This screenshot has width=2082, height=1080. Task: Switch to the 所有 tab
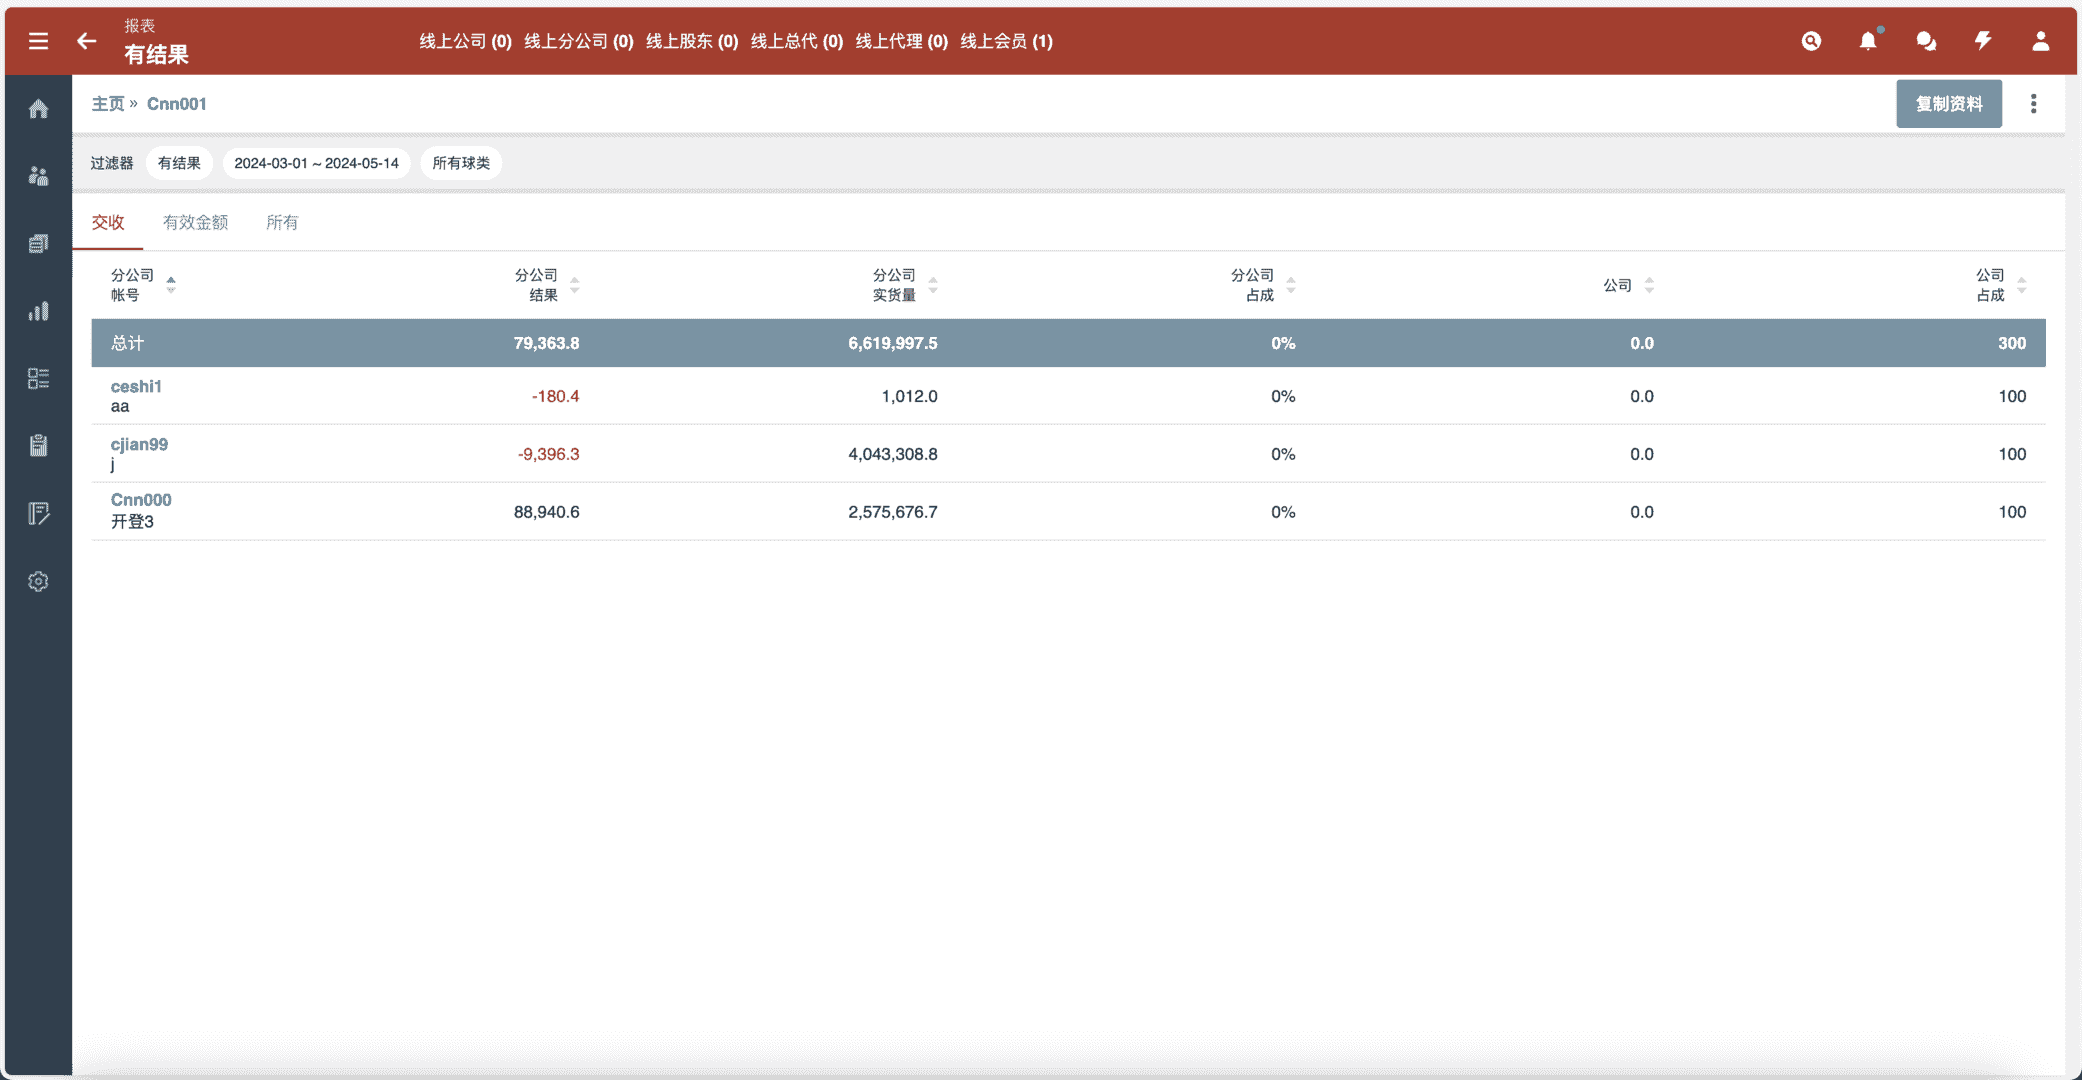coord(281,222)
